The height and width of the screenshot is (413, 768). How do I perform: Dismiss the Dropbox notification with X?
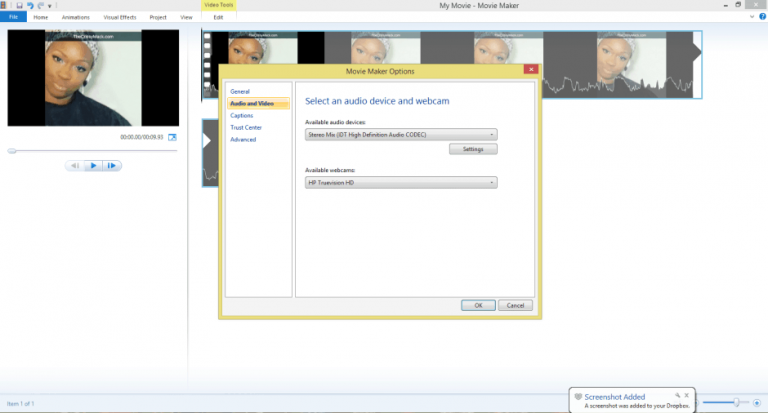(687, 395)
